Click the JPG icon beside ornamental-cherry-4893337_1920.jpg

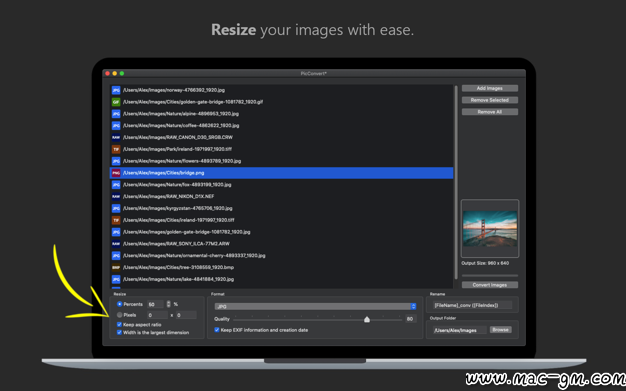pos(116,256)
